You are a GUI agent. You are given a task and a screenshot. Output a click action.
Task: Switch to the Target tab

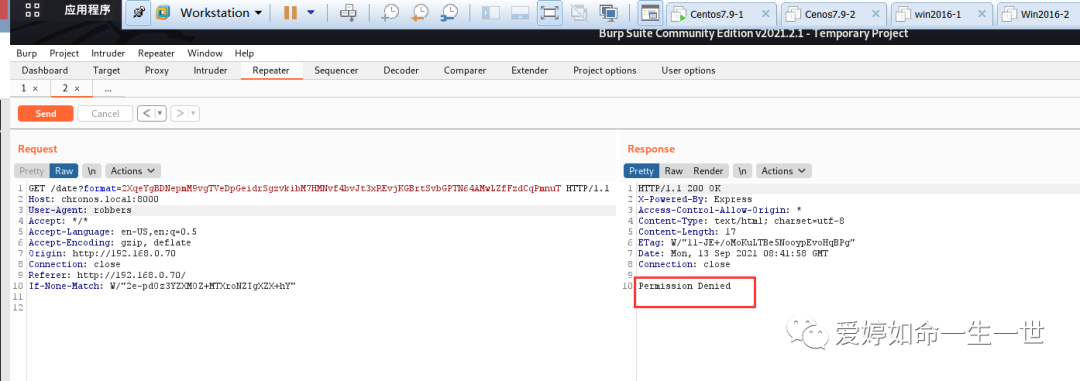106,70
